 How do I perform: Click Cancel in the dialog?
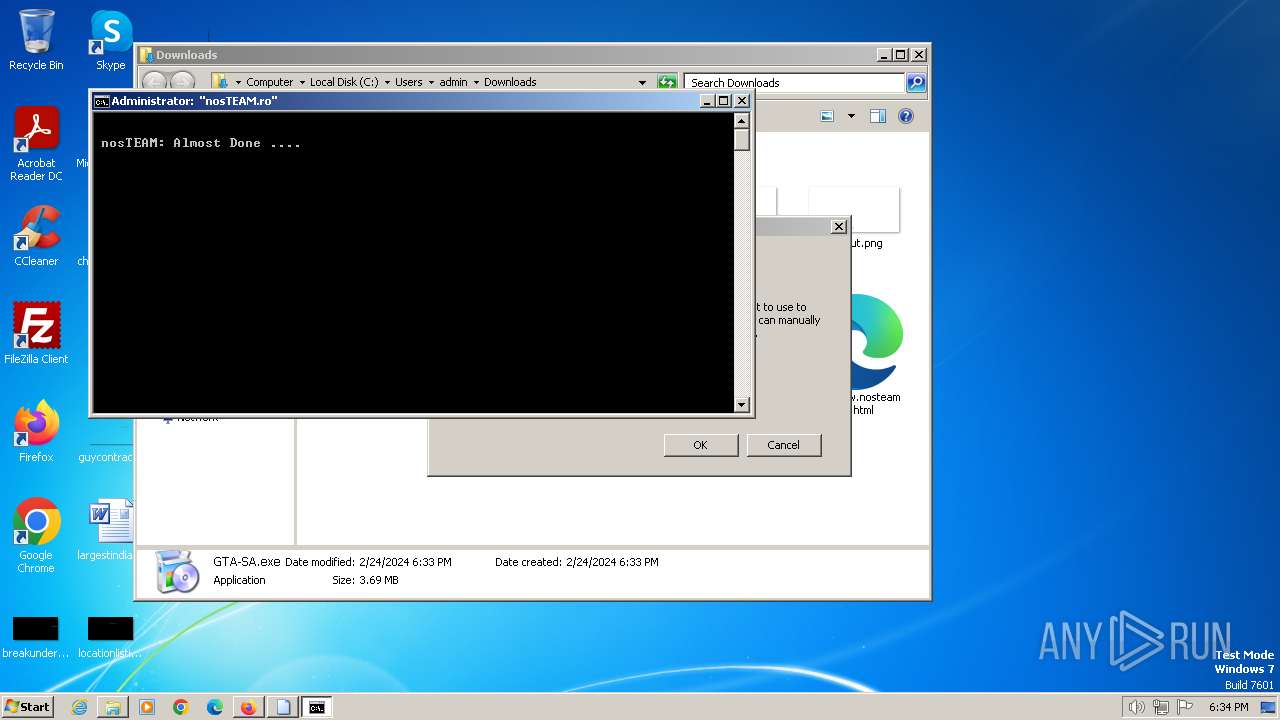point(783,445)
